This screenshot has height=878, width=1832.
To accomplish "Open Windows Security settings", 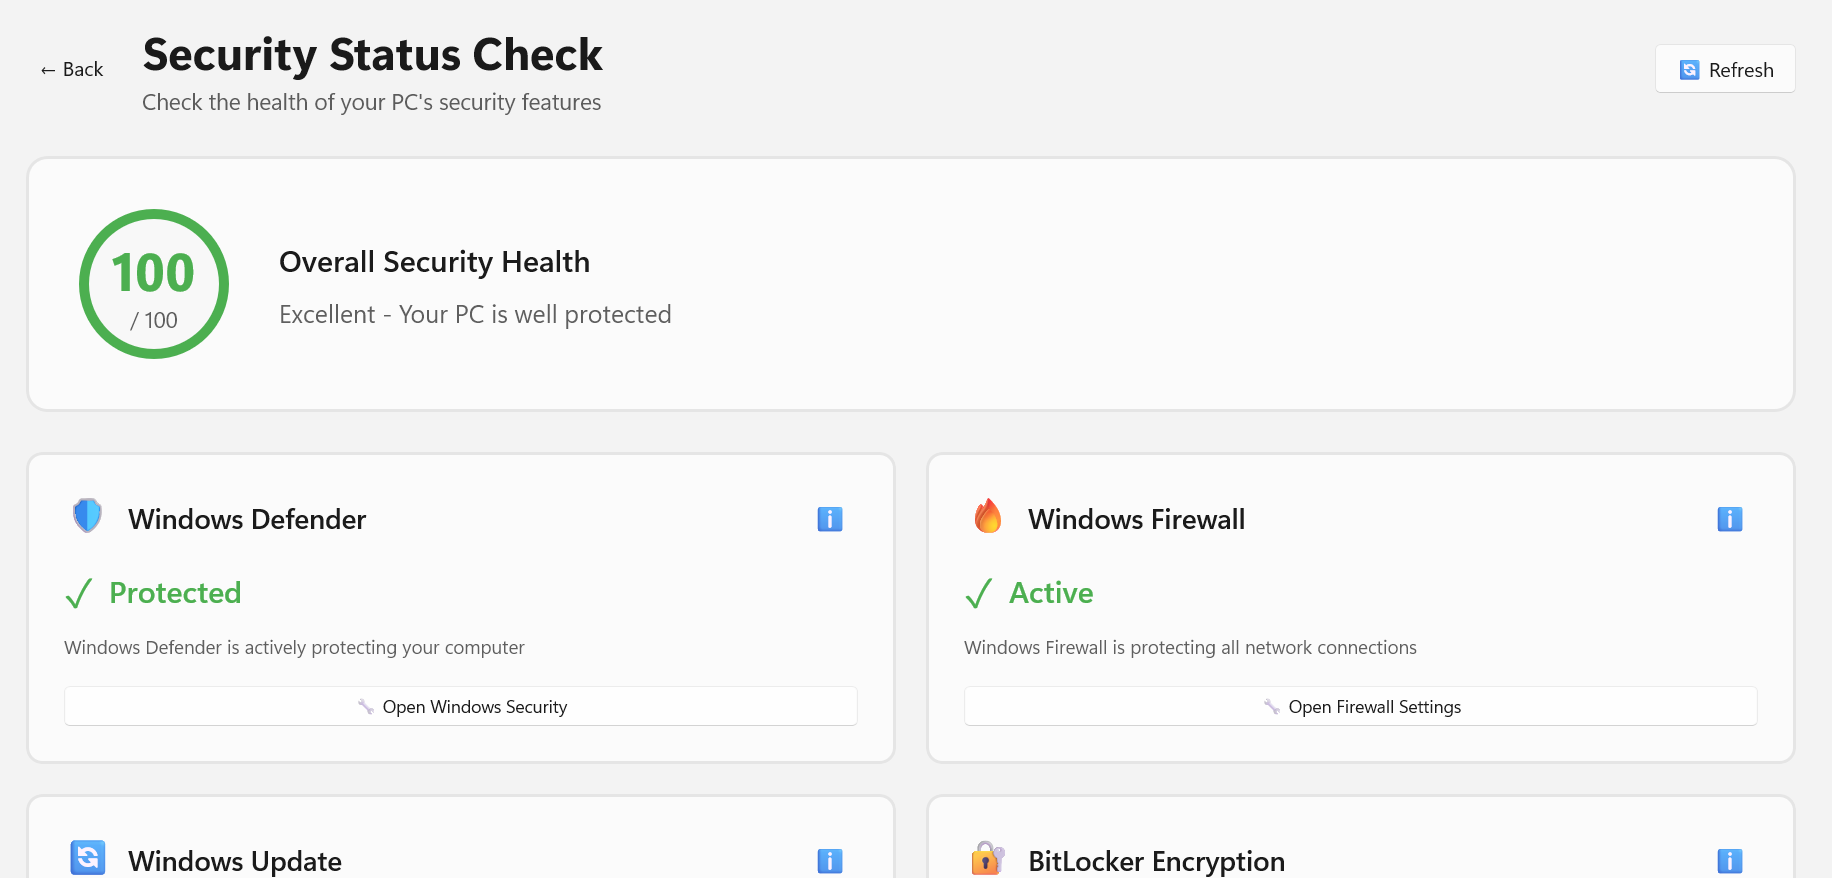I will pyautogui.click(x=460, y=706).
